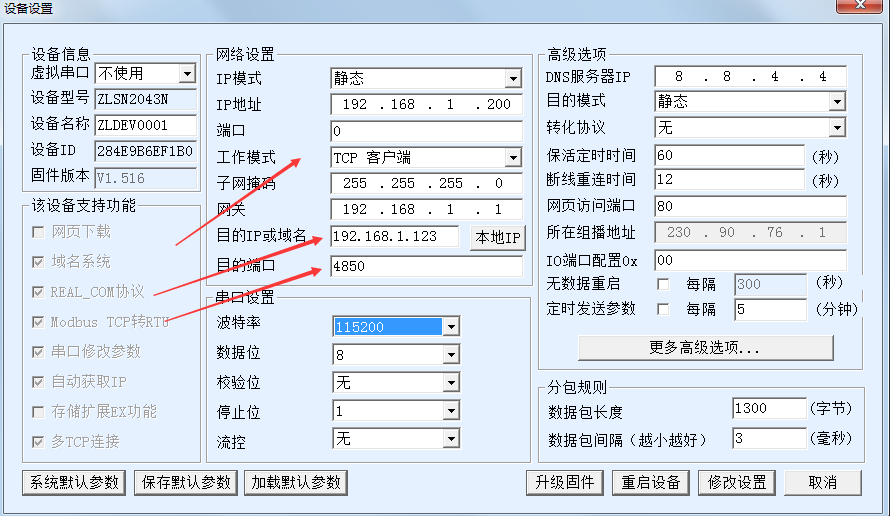Image resolution: width=890 pixels, height=516 pixels.
Task: Open the 目的模式 dropdown
Action: (837, 102)
